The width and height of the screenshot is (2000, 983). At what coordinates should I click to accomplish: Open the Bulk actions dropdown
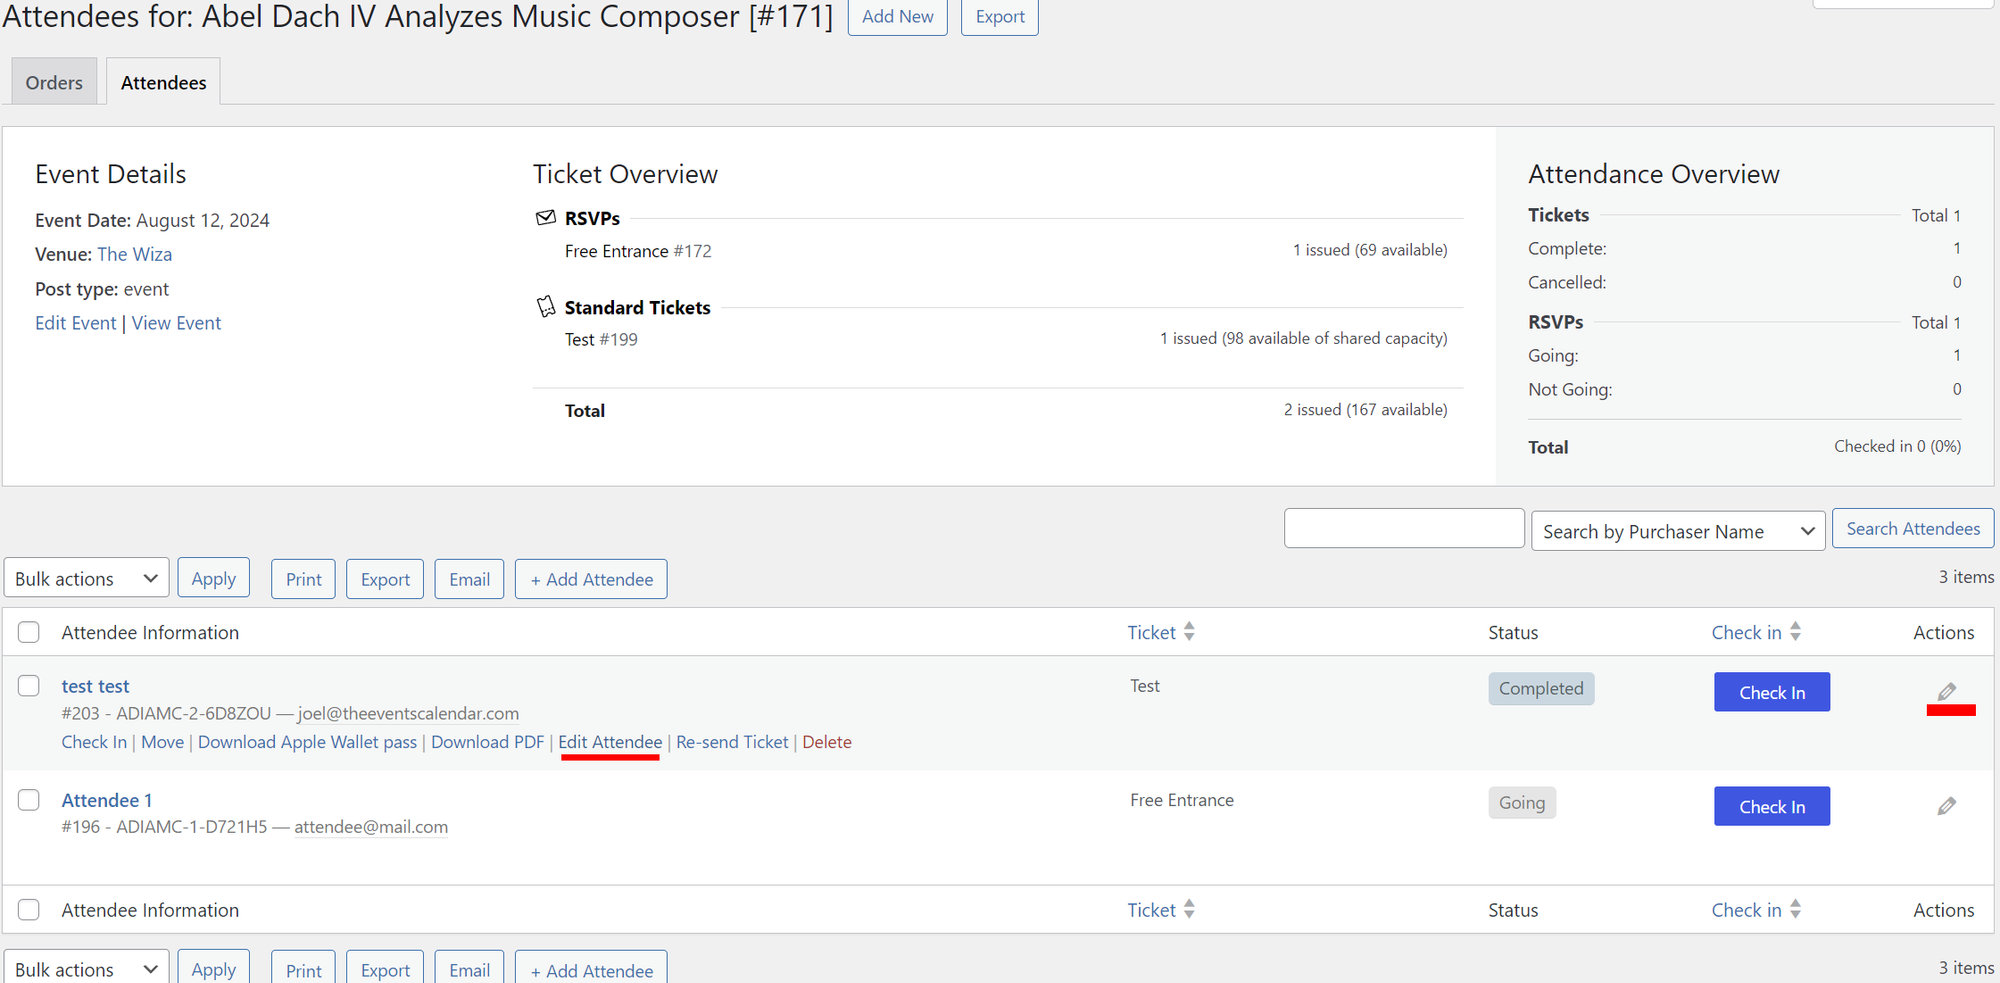click(86, 578)
